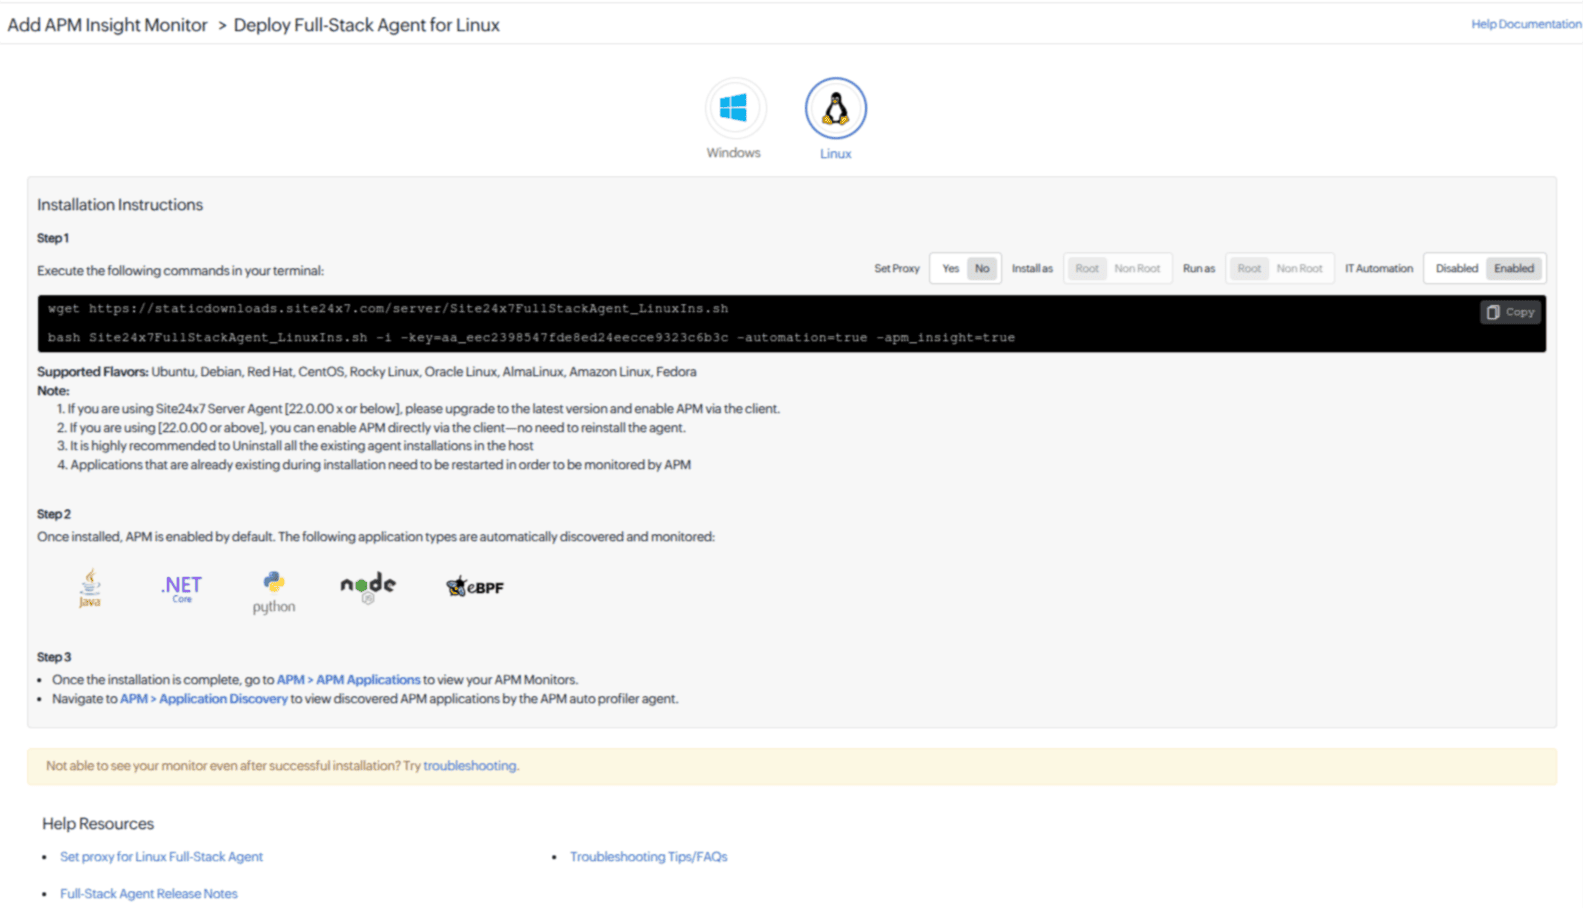Open Help Documentation link

[1526, 24]
